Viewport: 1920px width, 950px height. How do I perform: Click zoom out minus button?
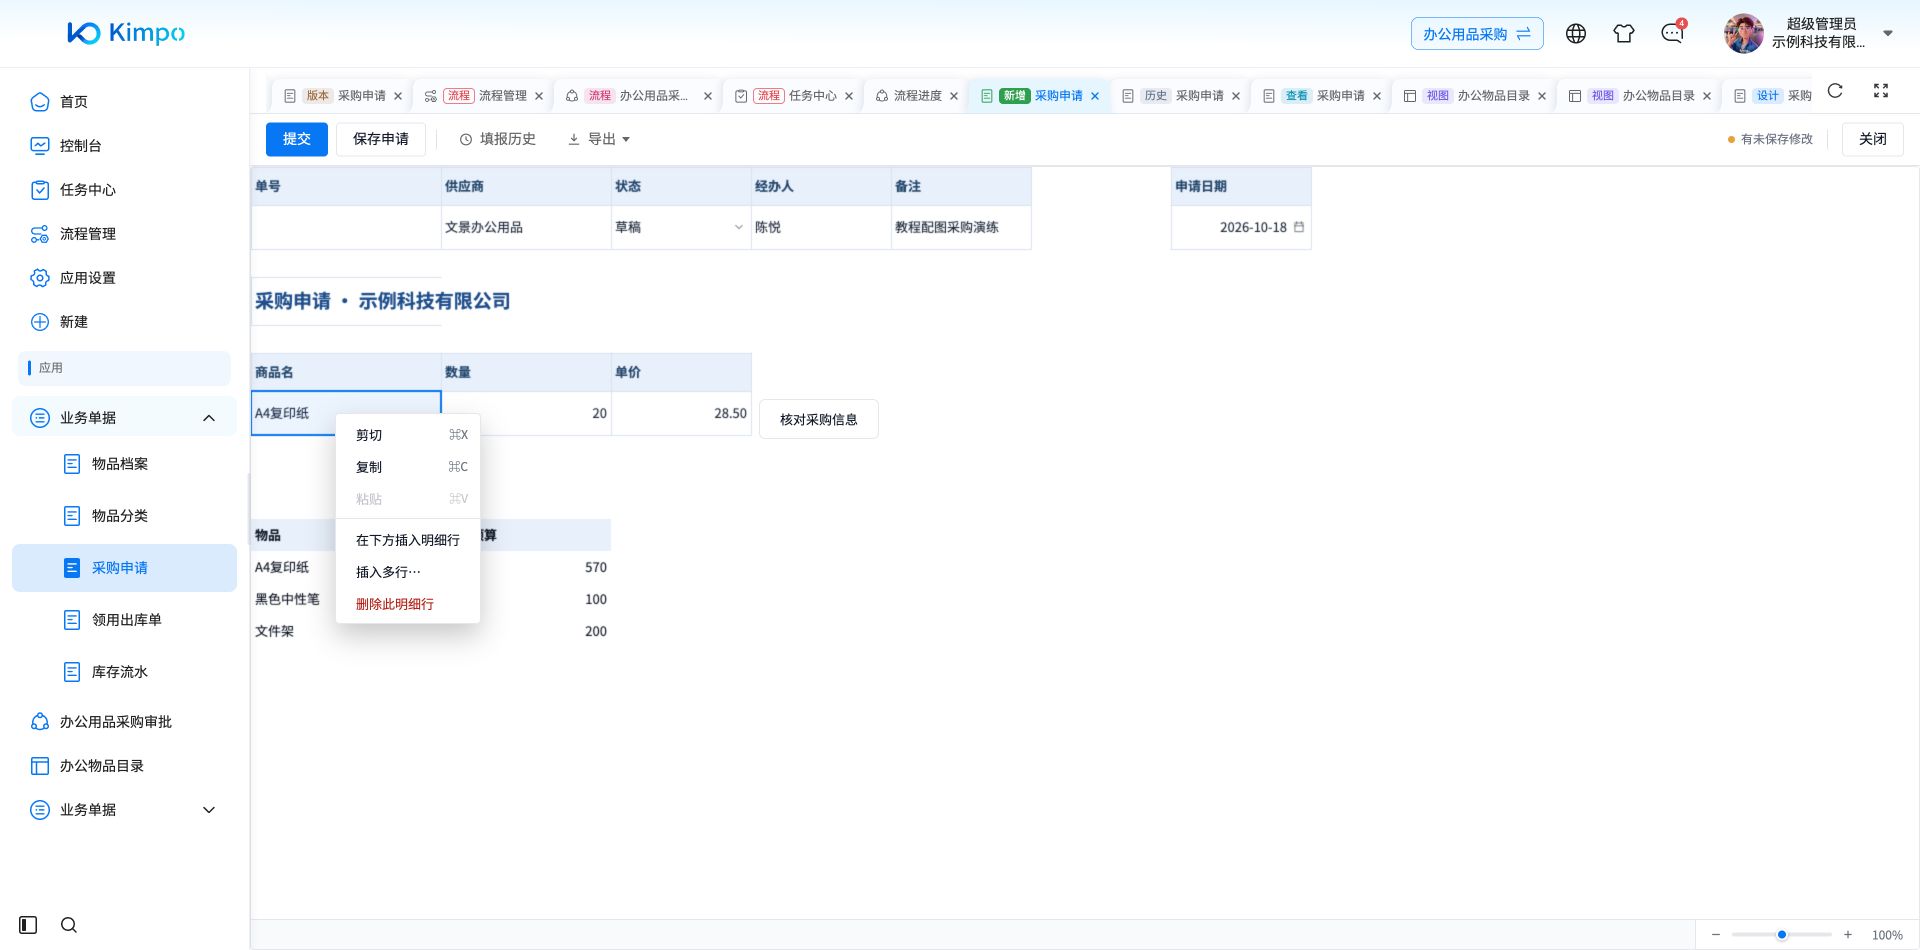[1715, 935]
